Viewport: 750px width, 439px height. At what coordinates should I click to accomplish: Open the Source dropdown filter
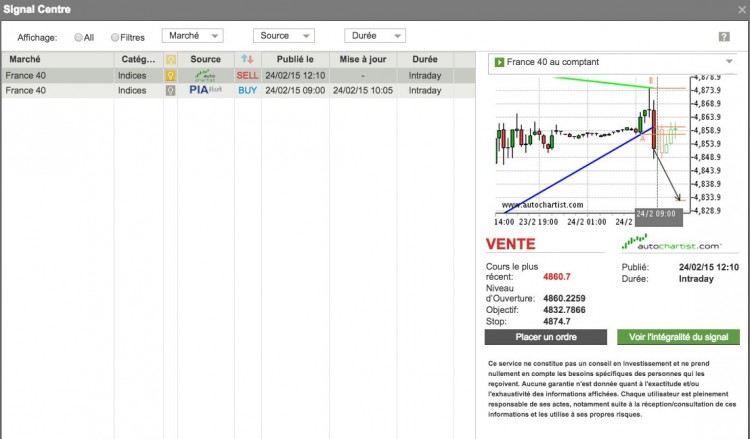[x=284, y=36]
